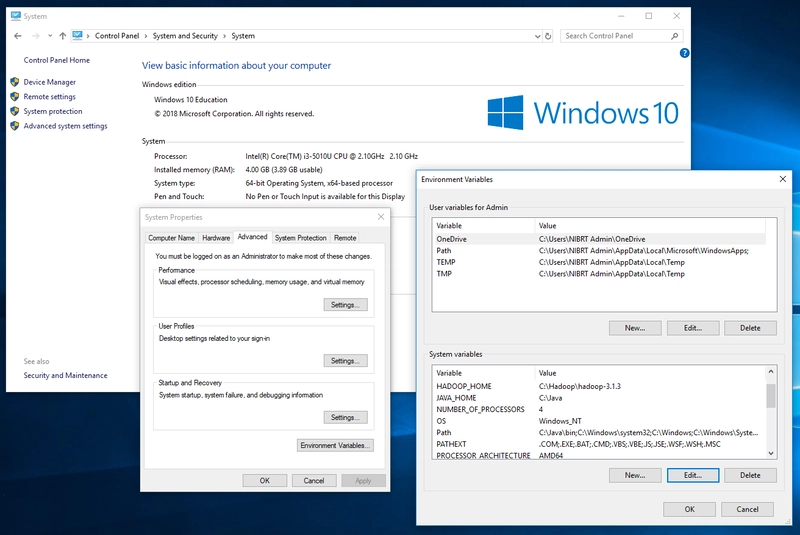Click the shield icon beside Device Manager
The height and width of the screenshot is (535, 800).
click(x=15, y=82)
